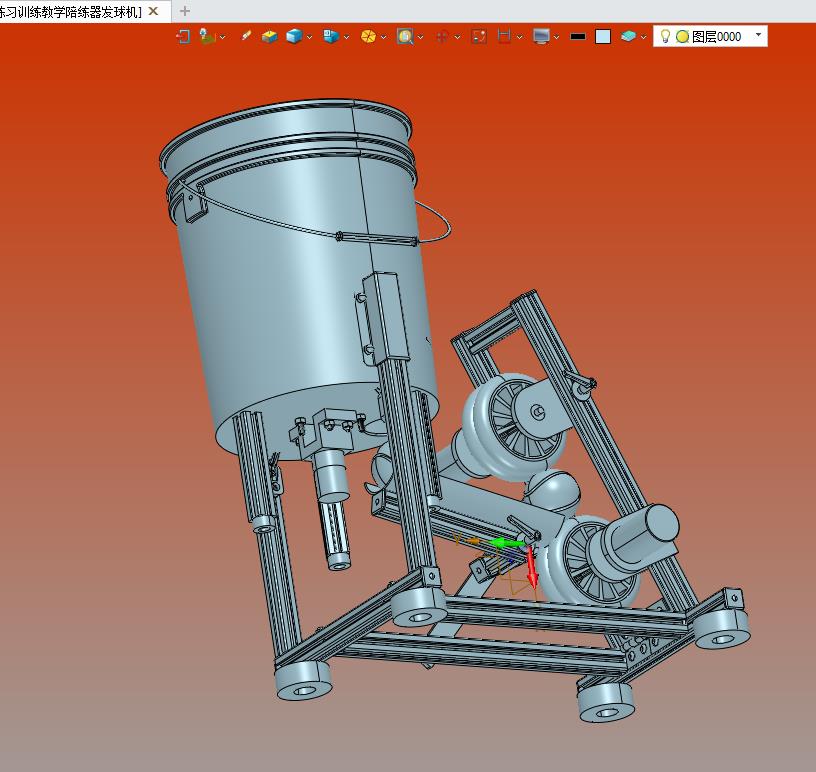Expand dropdown arrow beside teal layer icon

(644, 37)
